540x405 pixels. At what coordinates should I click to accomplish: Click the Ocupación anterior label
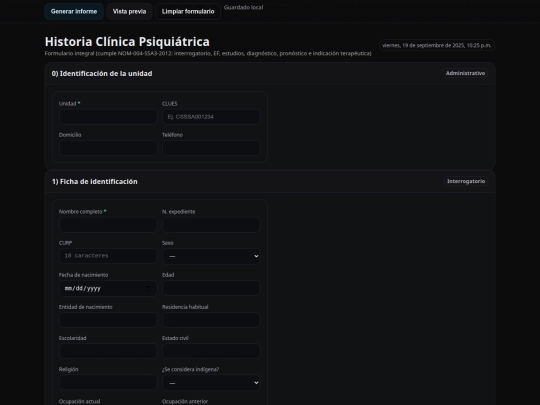click(x=185, y=401)
